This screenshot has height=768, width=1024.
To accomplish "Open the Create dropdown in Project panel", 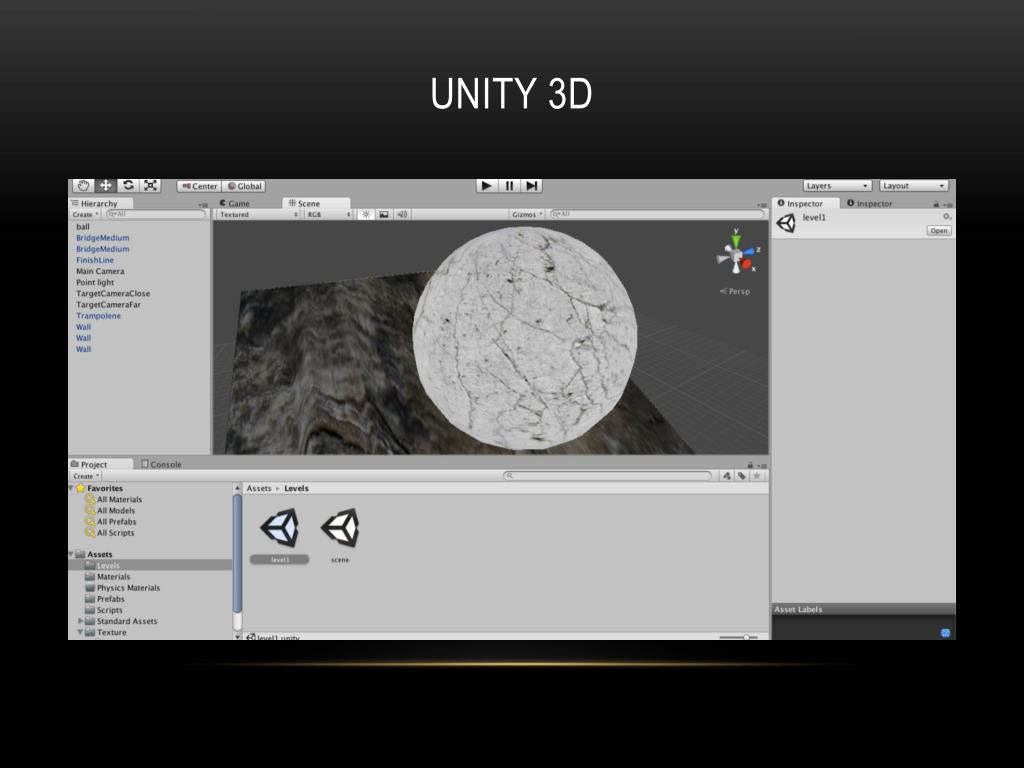I will 86,476.
